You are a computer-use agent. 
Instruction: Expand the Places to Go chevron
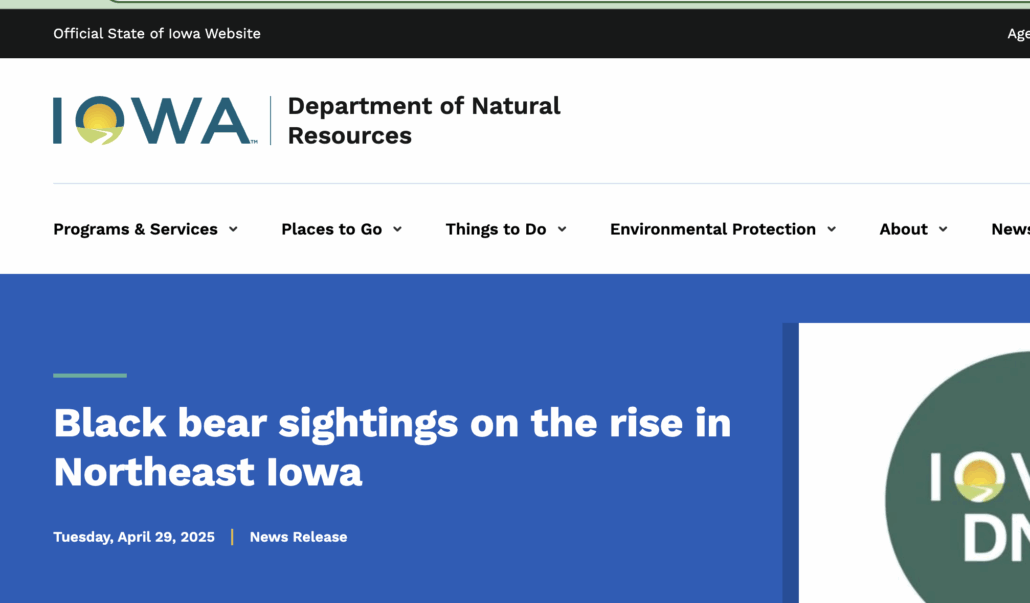click(x=397, y=229)
